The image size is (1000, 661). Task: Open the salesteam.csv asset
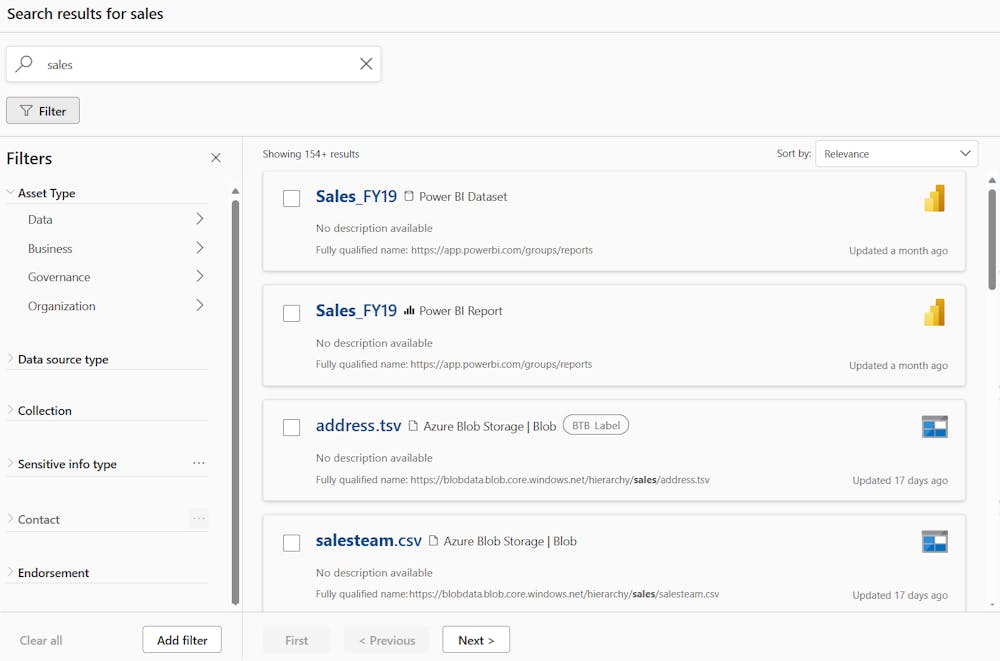tap(369, 540)
